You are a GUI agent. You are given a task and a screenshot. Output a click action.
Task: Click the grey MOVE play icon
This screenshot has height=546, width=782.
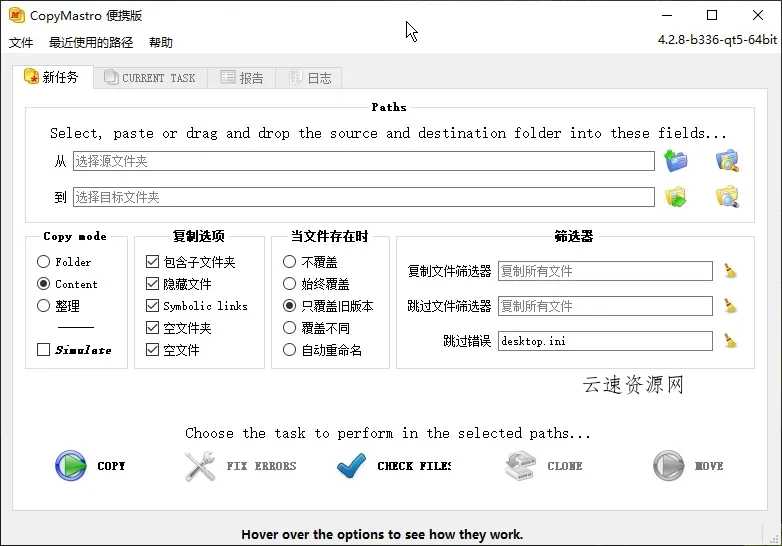pyautogui.click(x=668, y=466)
